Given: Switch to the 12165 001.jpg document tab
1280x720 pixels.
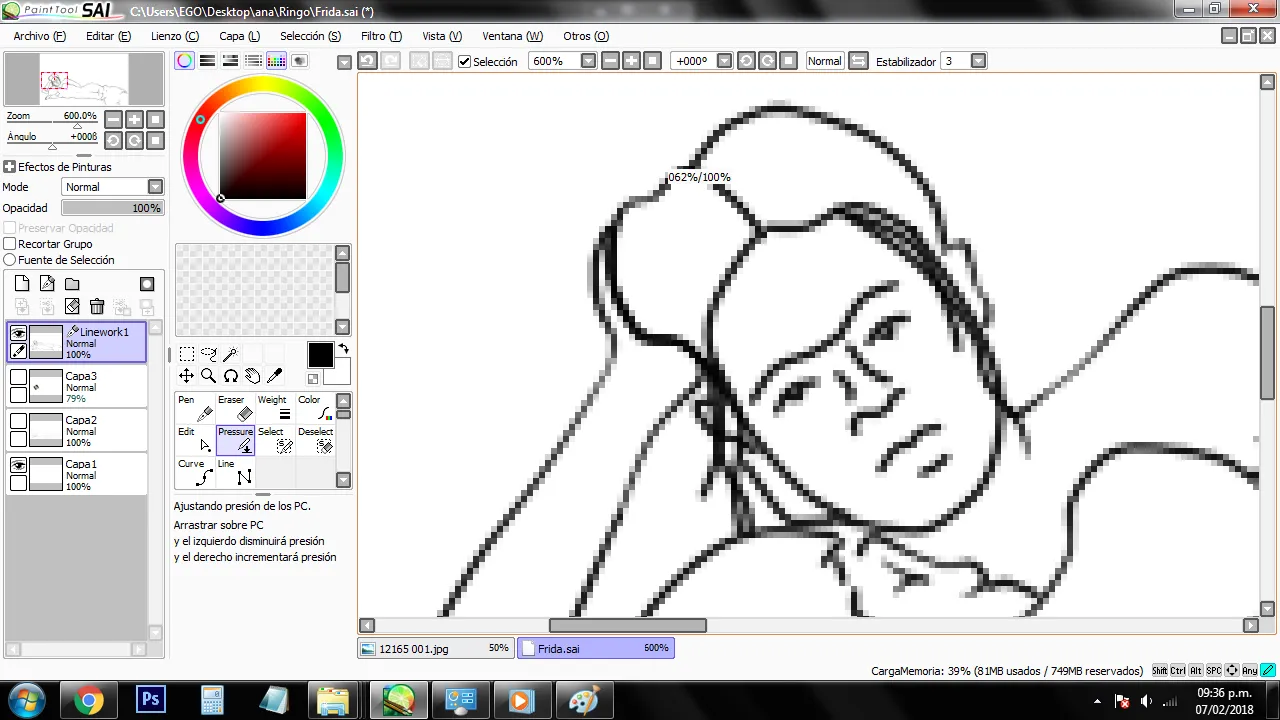Looking at the screenshot, I should (x=436, y=648).
